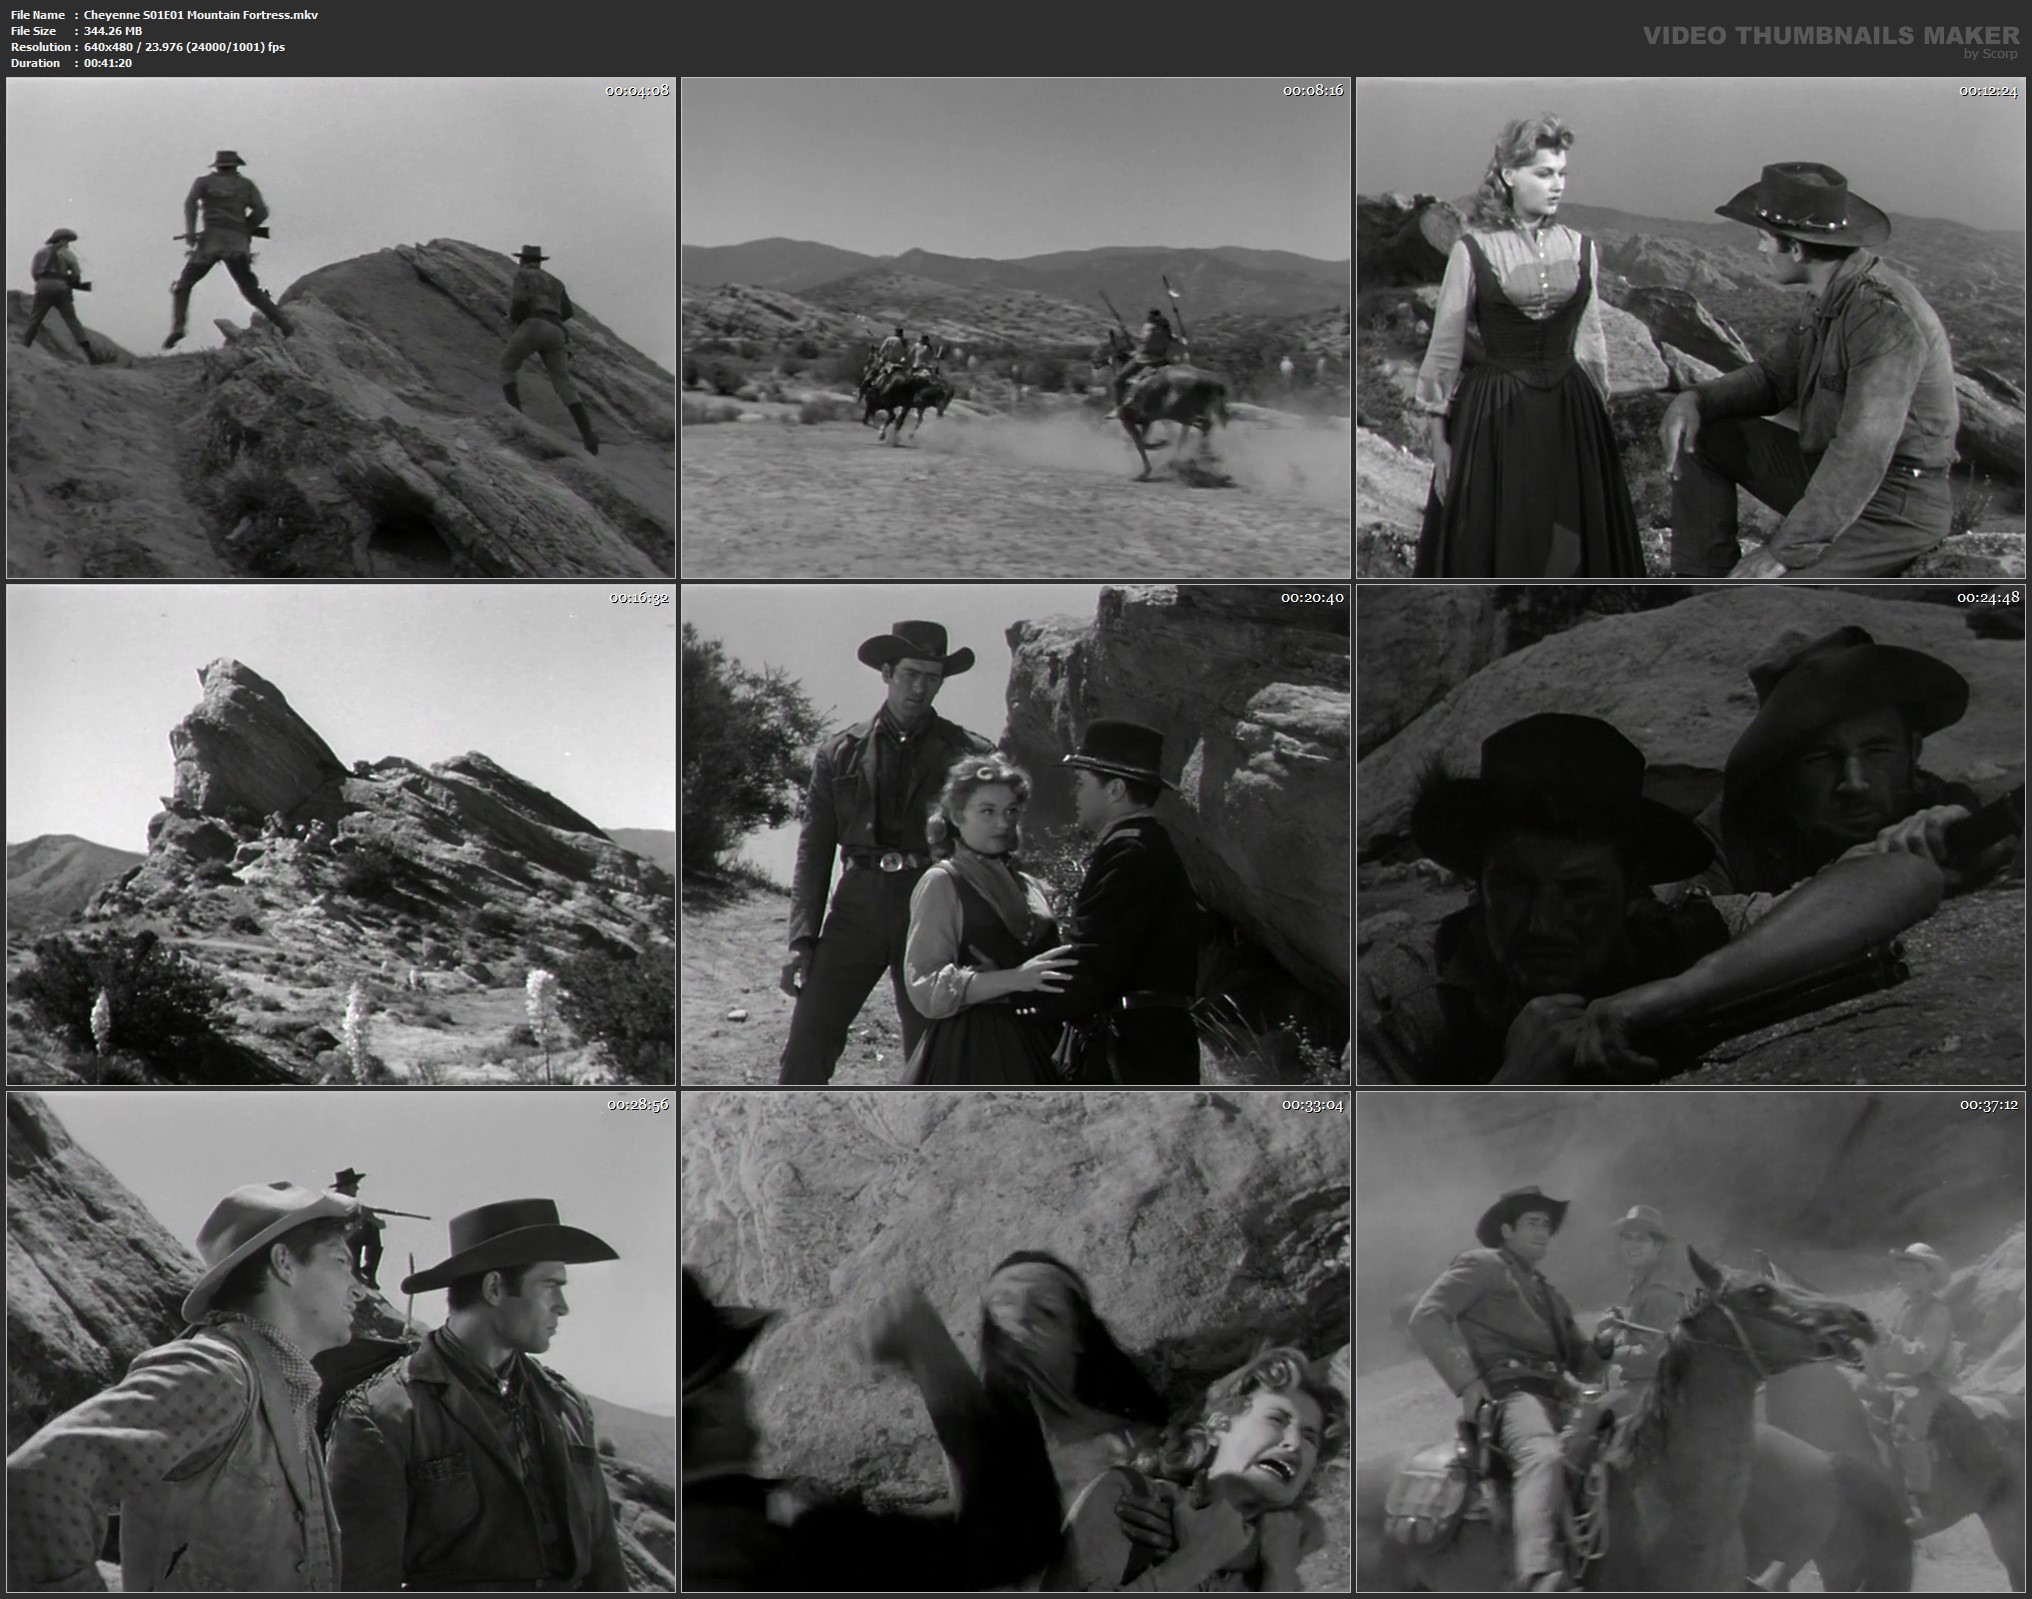Click the 'by Scorp' credit text
2032x1599 pixels.
pyautogui.click(x=1990, y=54)
